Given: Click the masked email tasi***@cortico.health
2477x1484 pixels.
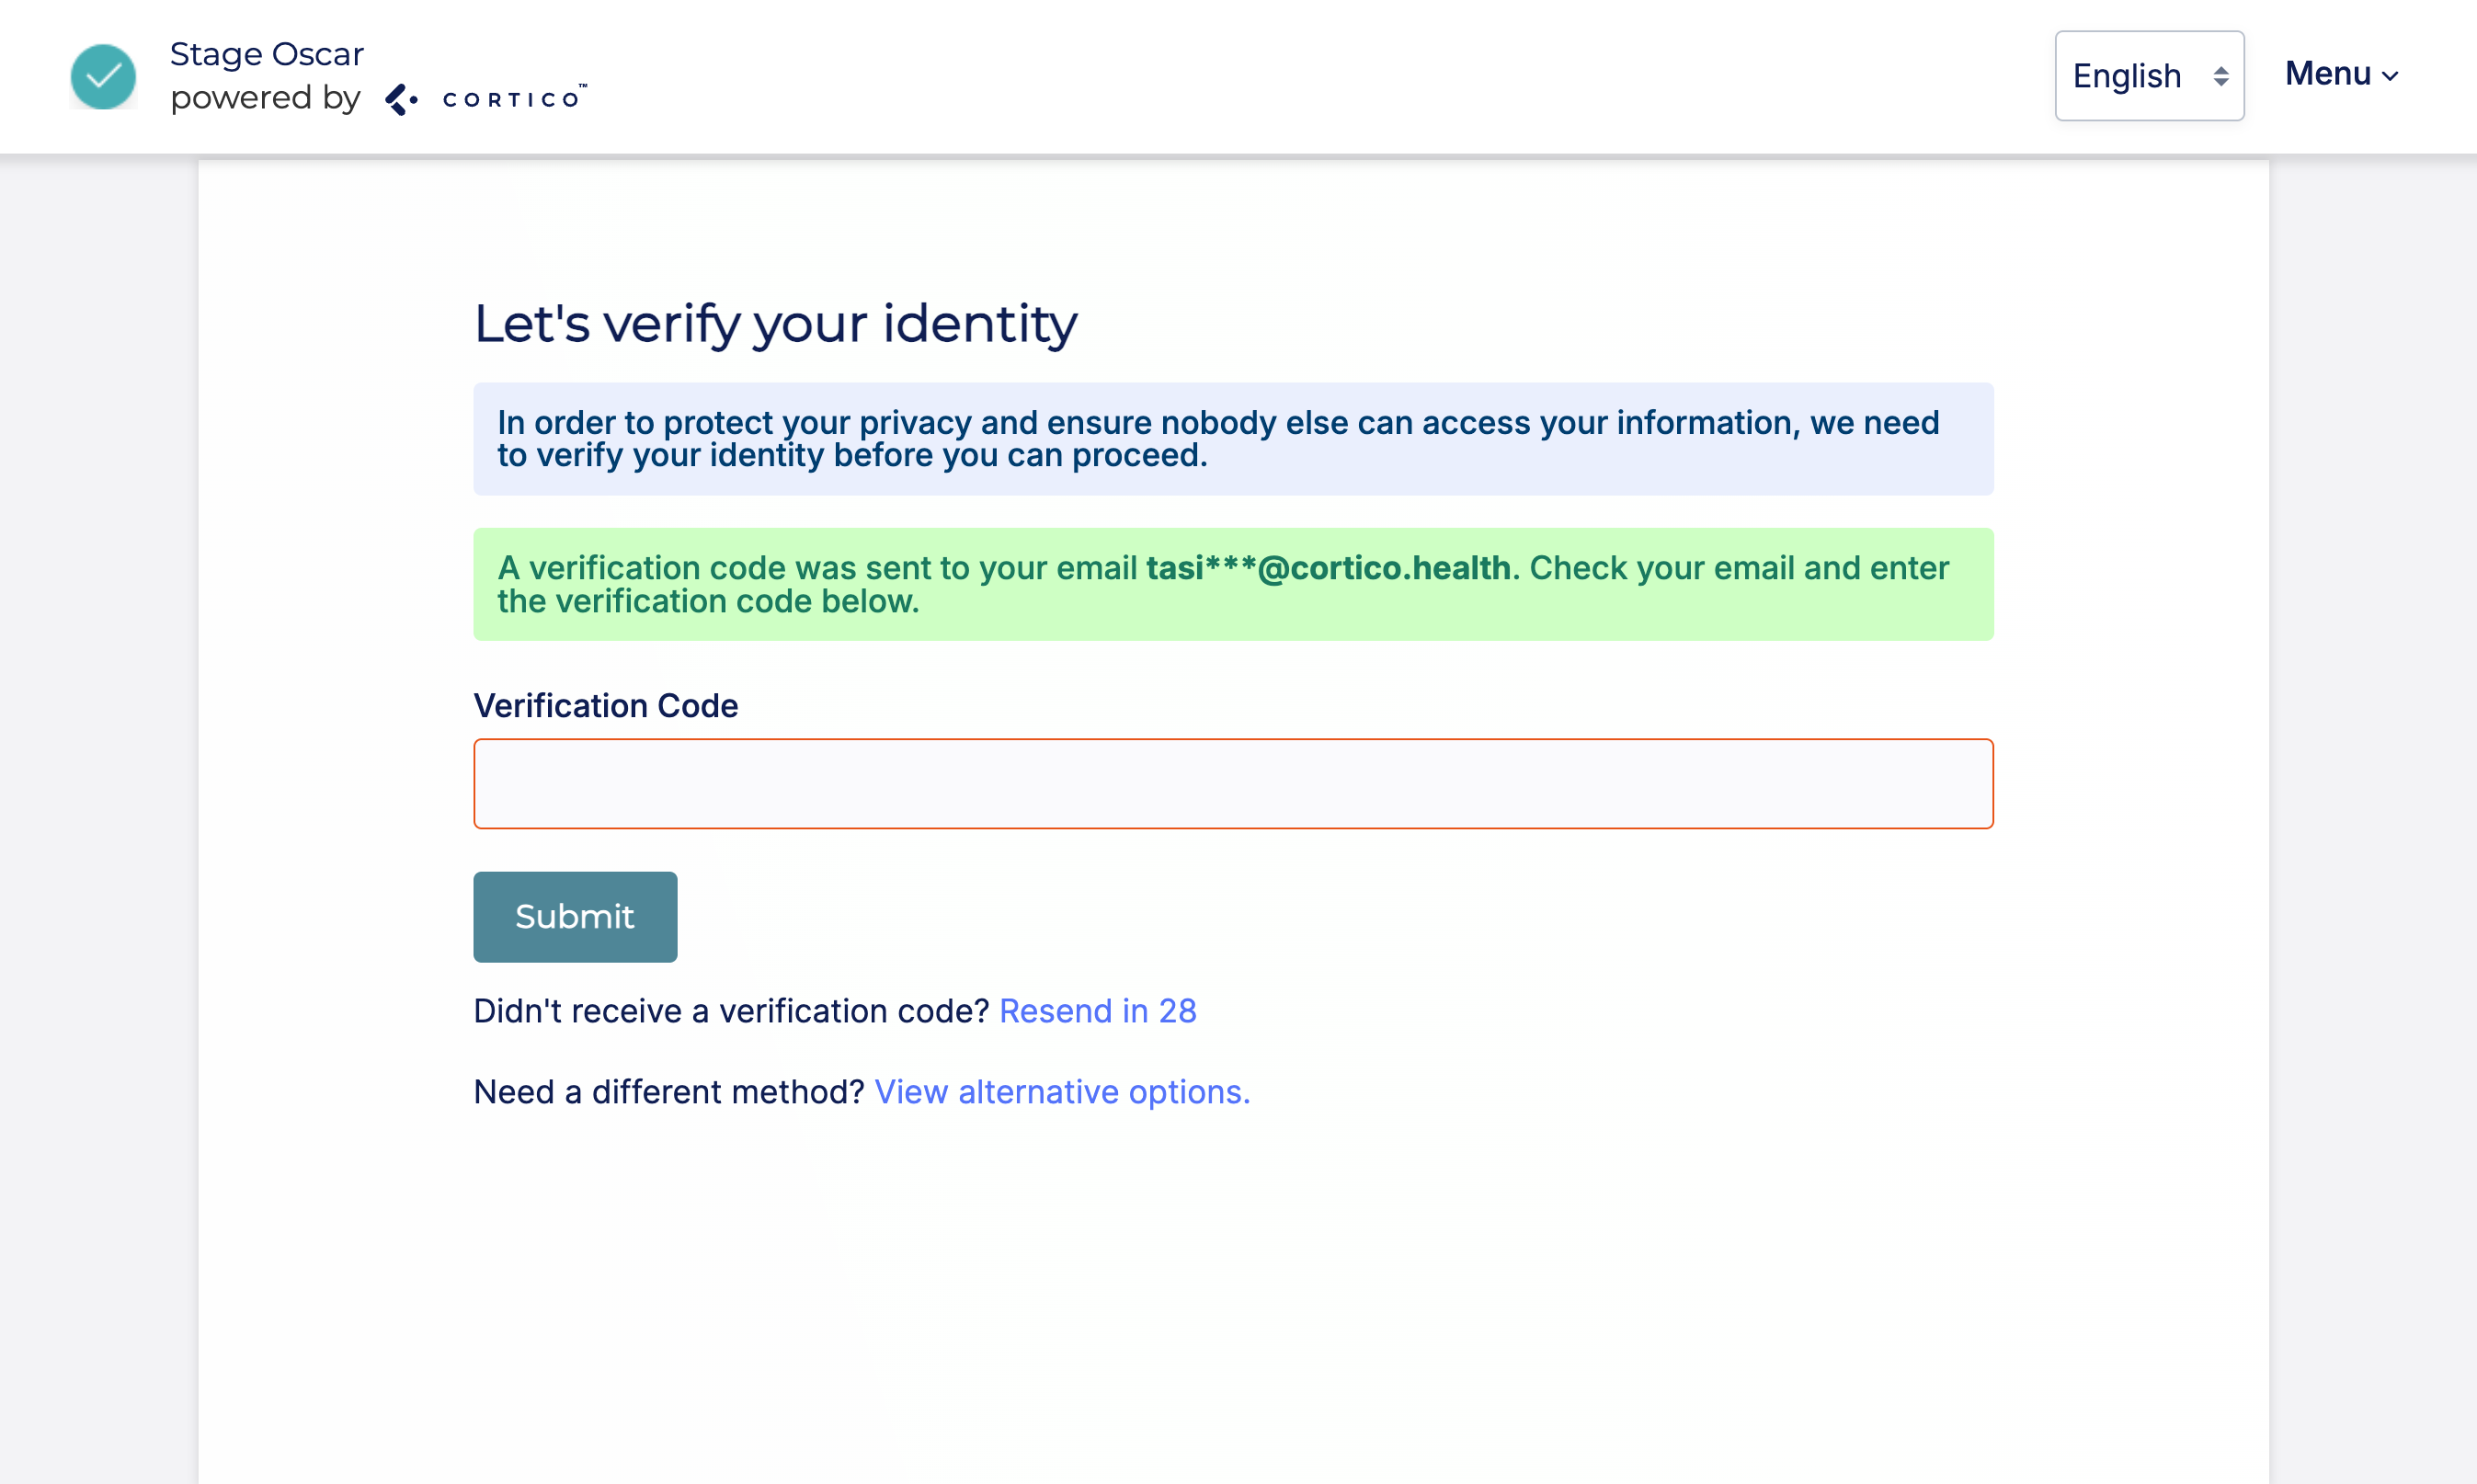Looking at the screenshot, I should (x=1328, y=568).
